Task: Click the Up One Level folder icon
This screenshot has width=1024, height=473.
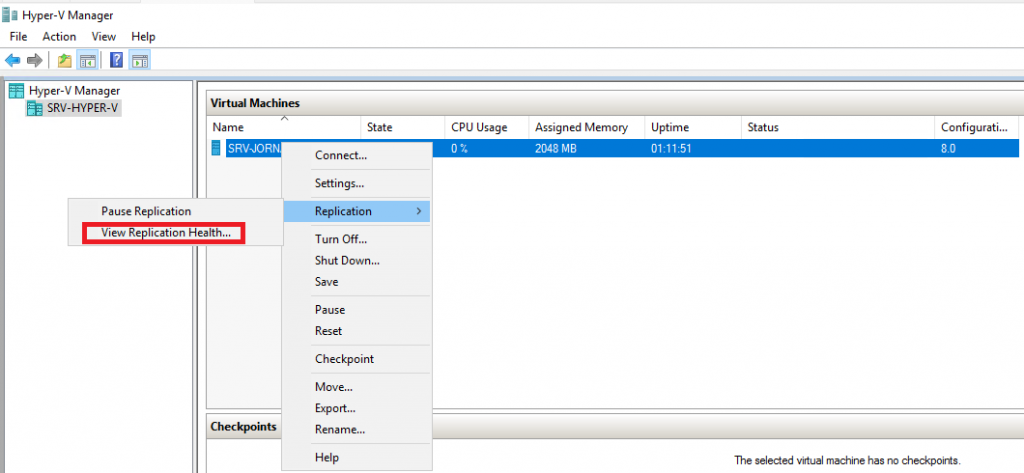Action: pos(65,60)
